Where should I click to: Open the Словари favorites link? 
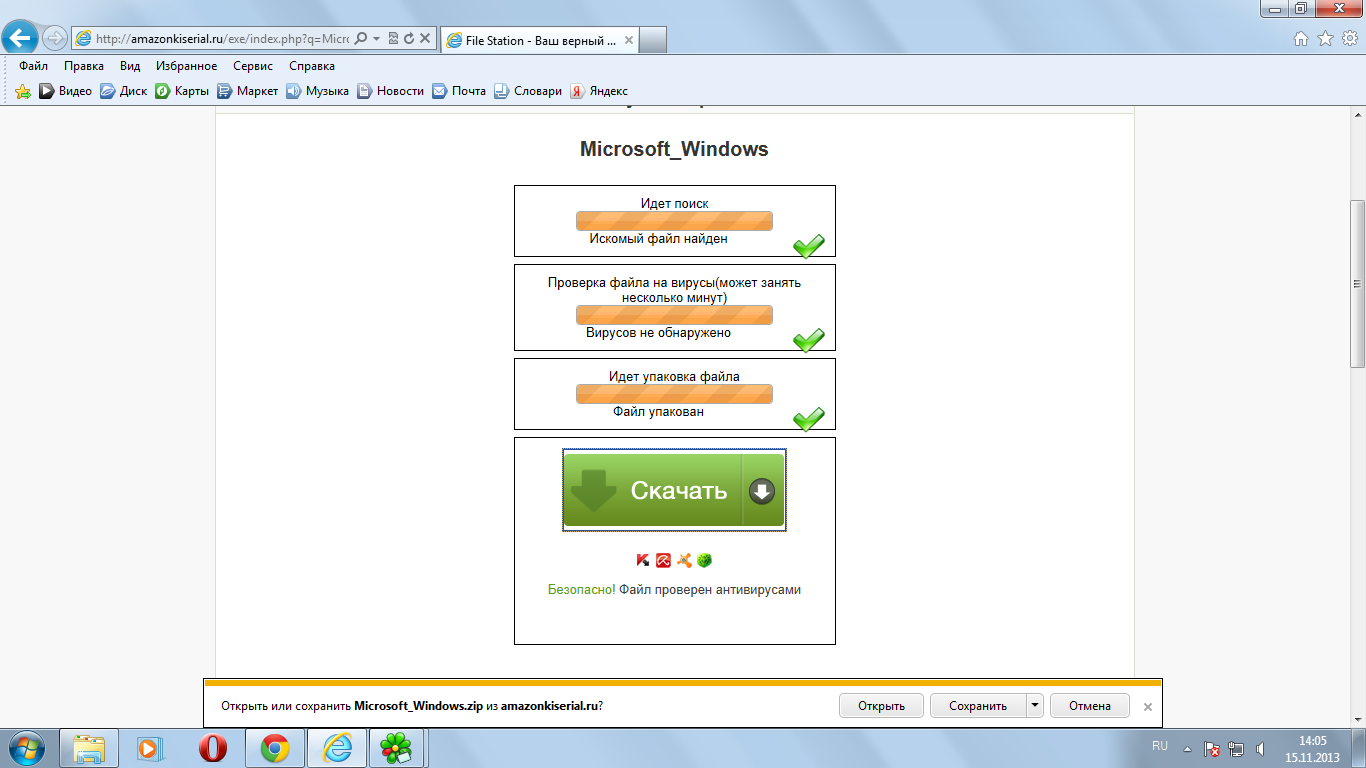point(528,91)
